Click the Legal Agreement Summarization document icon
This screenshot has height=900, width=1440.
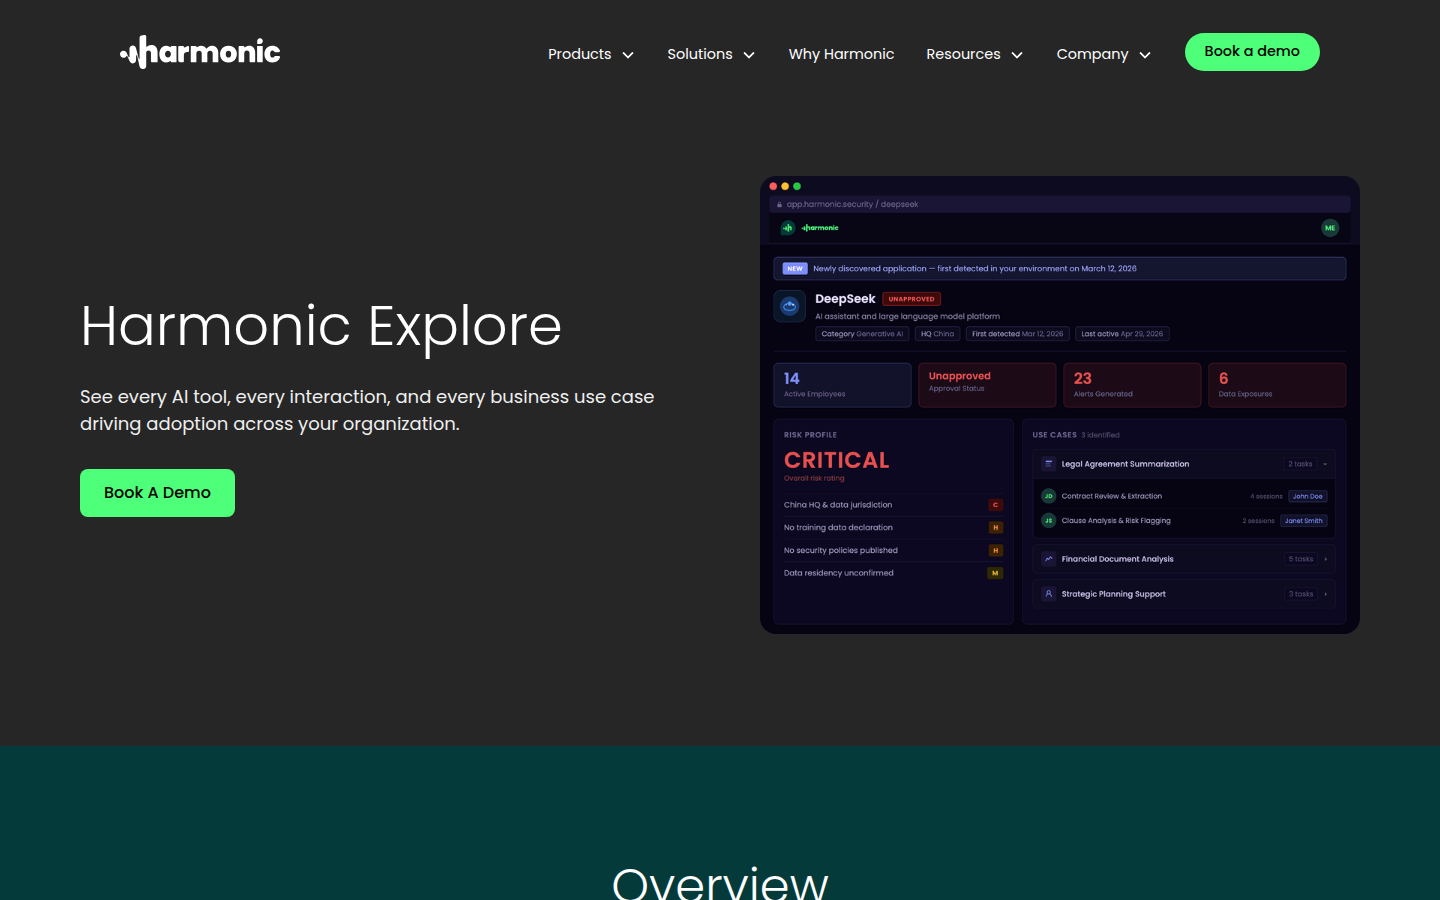pos(1049,464)
